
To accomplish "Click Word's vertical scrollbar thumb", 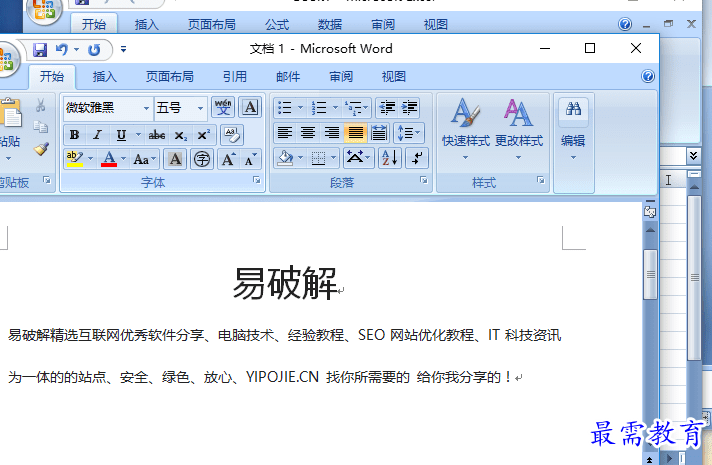I will (650, 274).
